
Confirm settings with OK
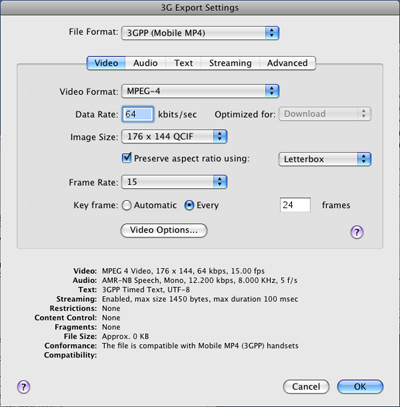(360, 387)
